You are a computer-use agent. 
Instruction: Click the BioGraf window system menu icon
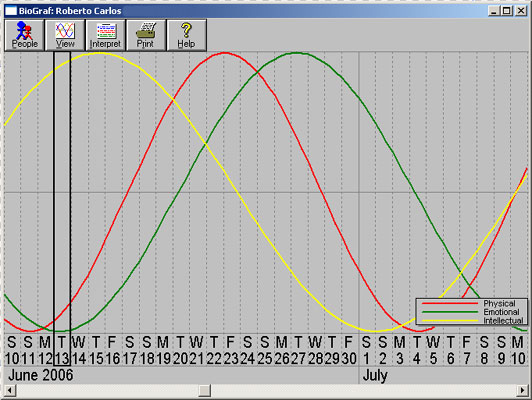[x=11, y=11]
